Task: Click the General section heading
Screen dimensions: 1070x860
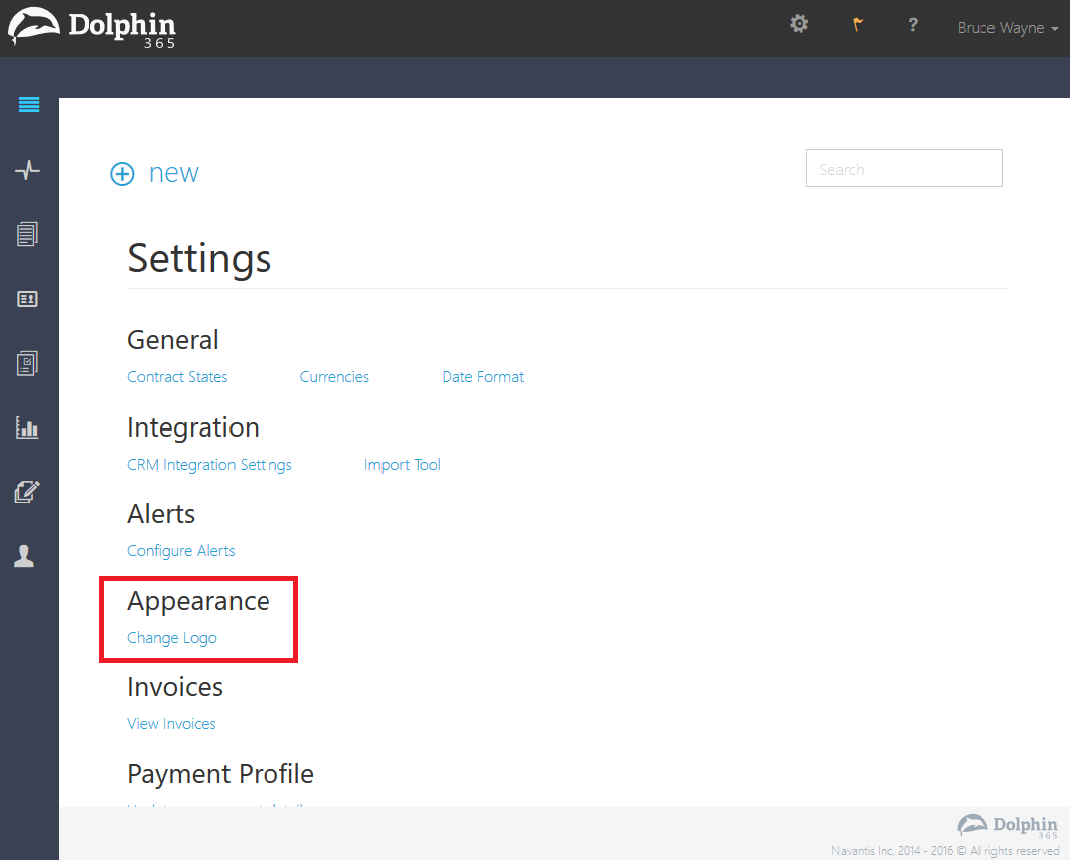Action: pos(173,340)
